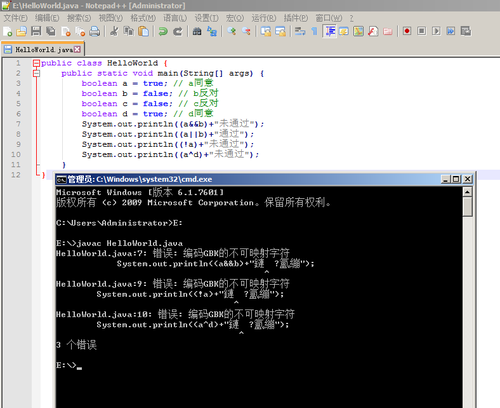Click the Find binoculars icon
The height and width of the screenshot is (408, 500).
coord(197,31)
